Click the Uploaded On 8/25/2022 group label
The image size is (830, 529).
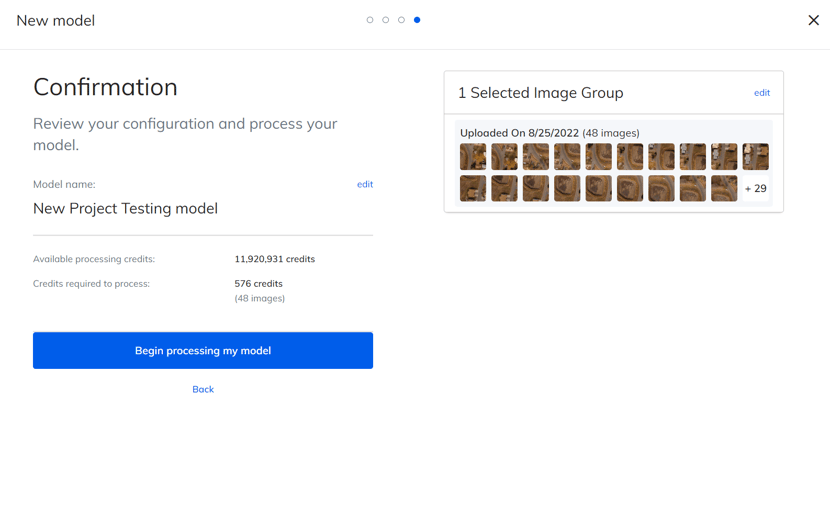pyautogui.click(x=549, y=133)
